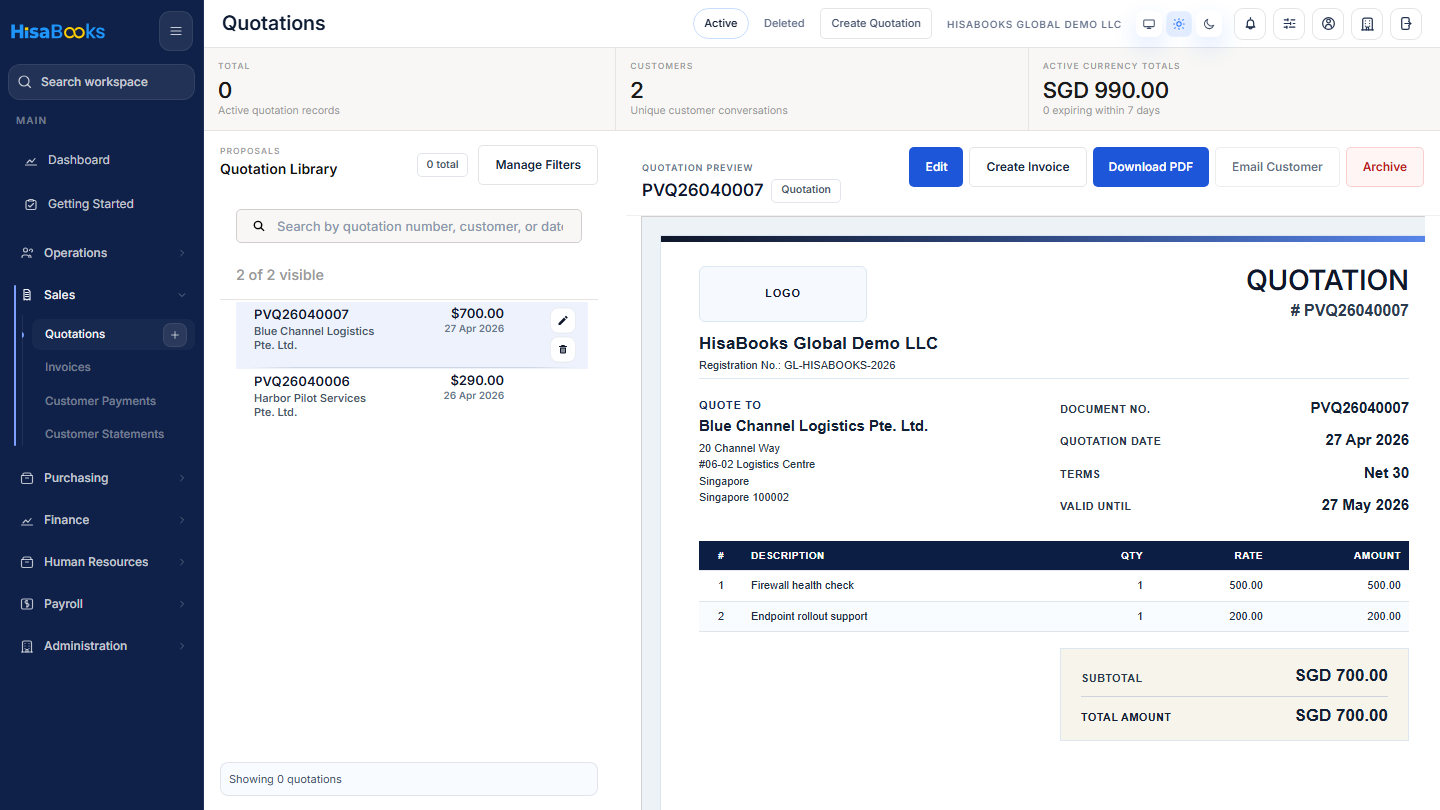Click the Purchasing box icon
Image resolution: width=1440 pixels, height=810 pixels.
(x=27, y=478)
